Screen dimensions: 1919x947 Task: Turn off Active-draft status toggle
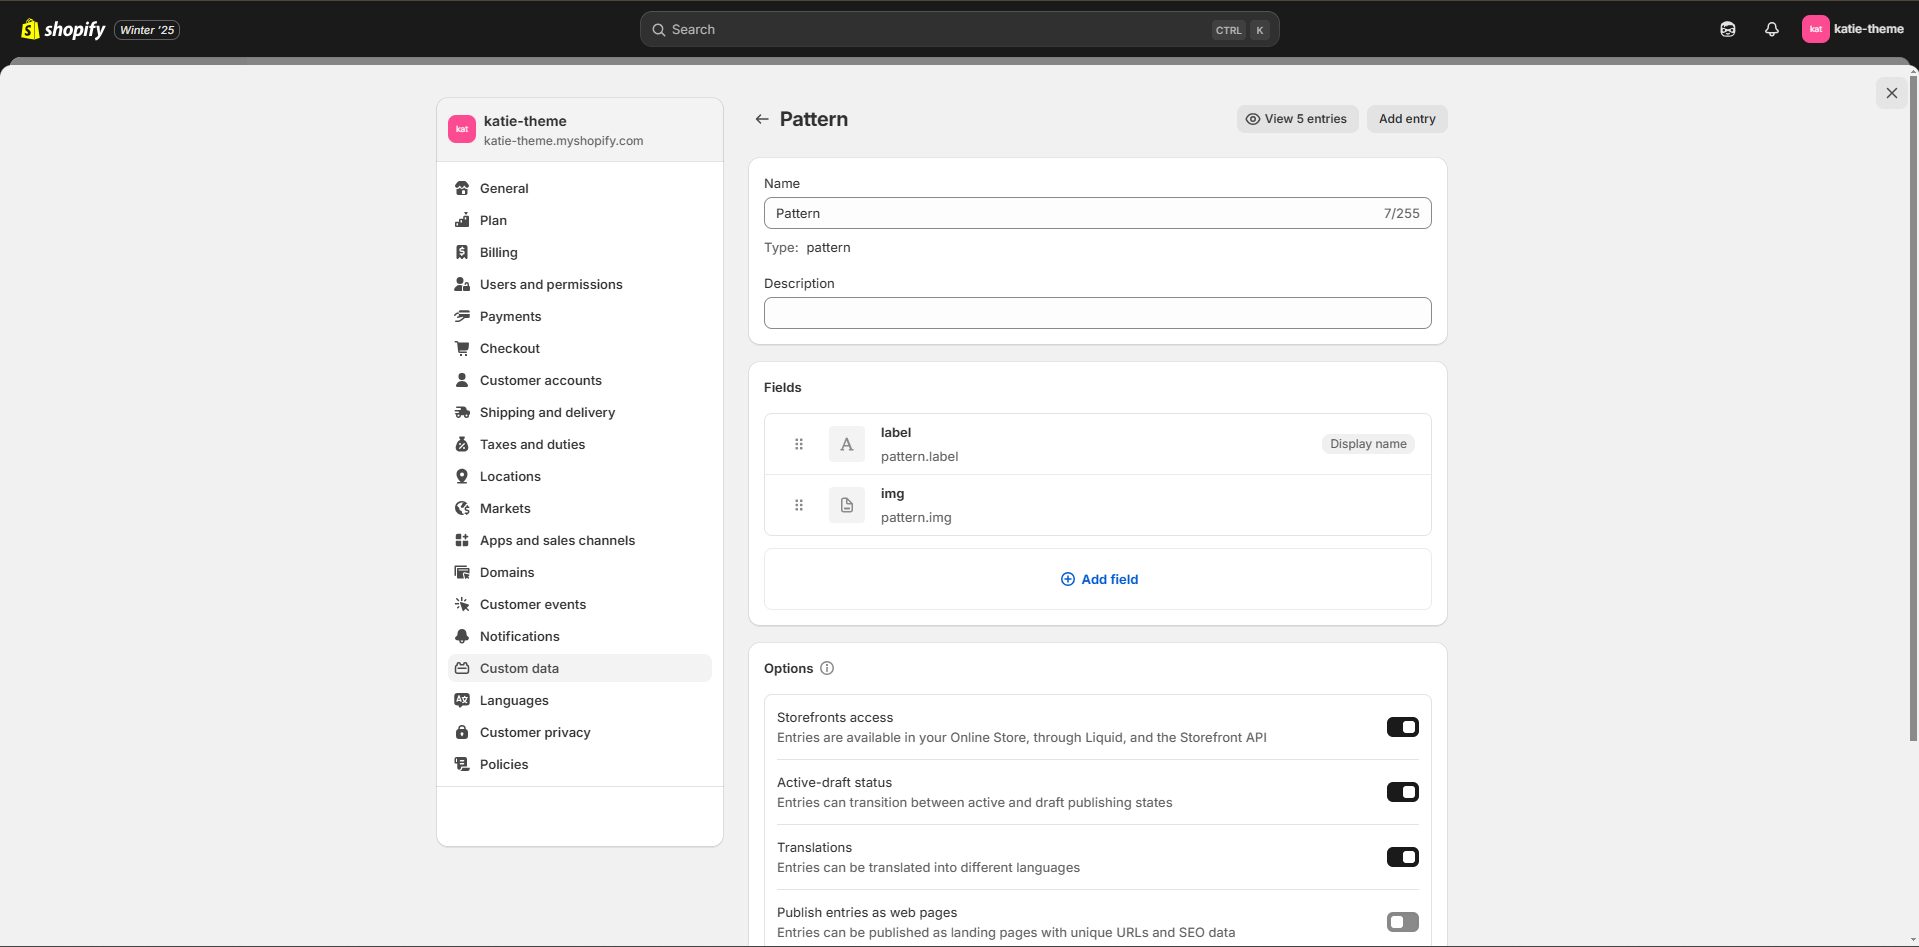[1402, 792]
